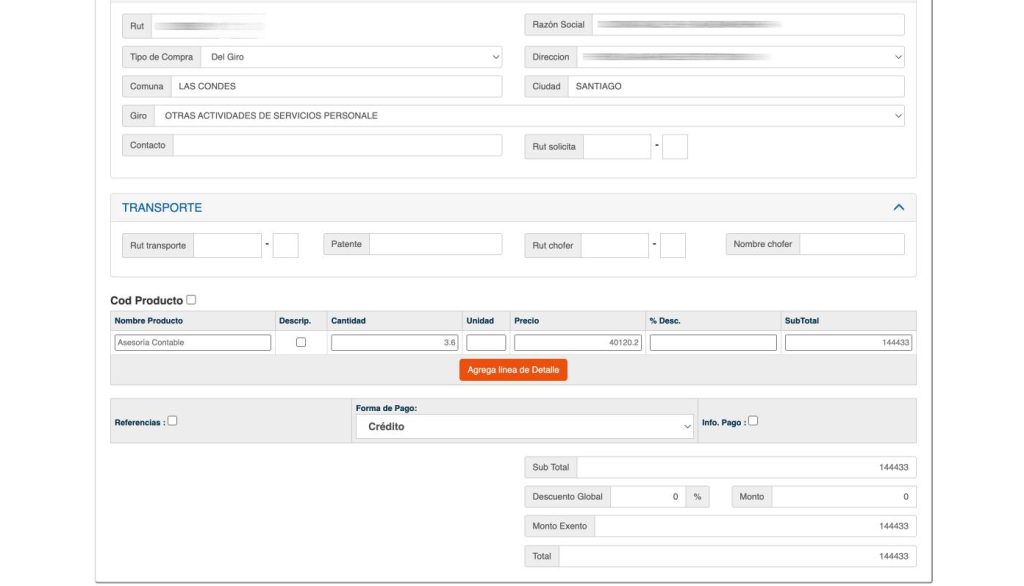Open the Direccion dropdown
Viewport: 1024px width, 586px height.
click(x=740, y=58)
